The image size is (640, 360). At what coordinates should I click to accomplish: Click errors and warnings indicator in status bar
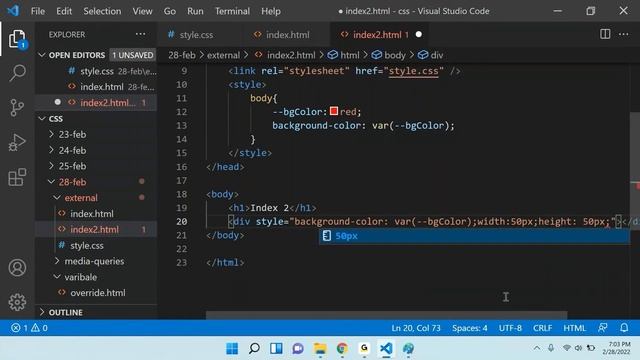pyautogui.click(x=29, y=328)
